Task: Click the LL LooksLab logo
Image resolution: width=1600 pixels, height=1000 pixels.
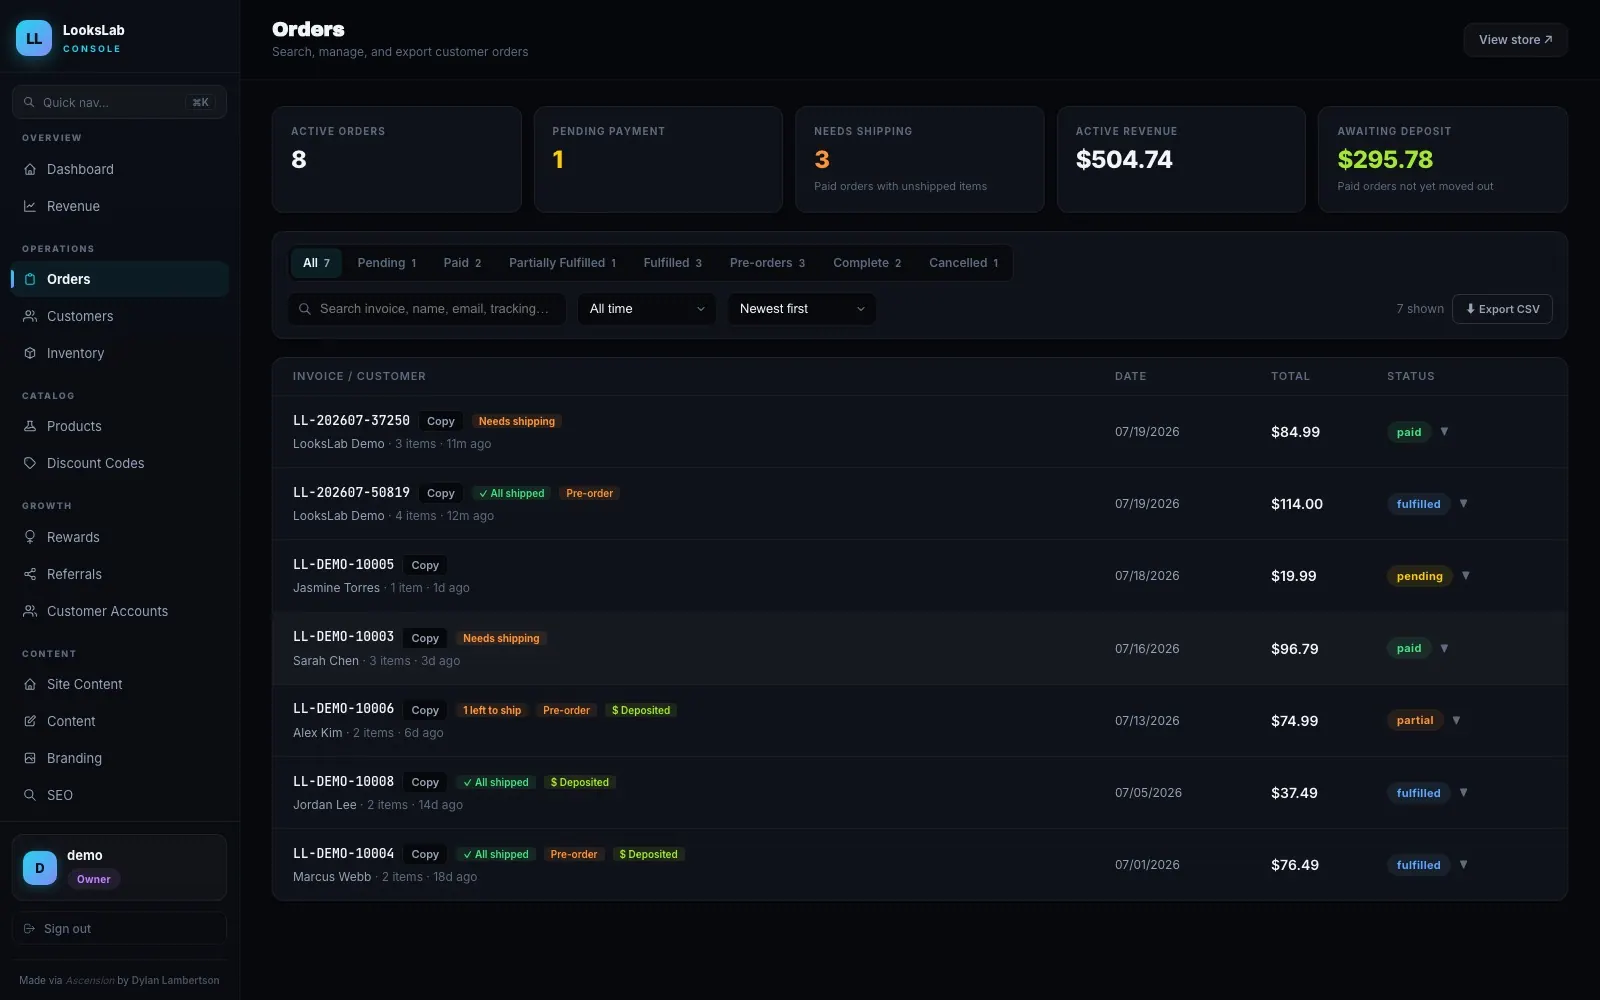Action: 34,38
